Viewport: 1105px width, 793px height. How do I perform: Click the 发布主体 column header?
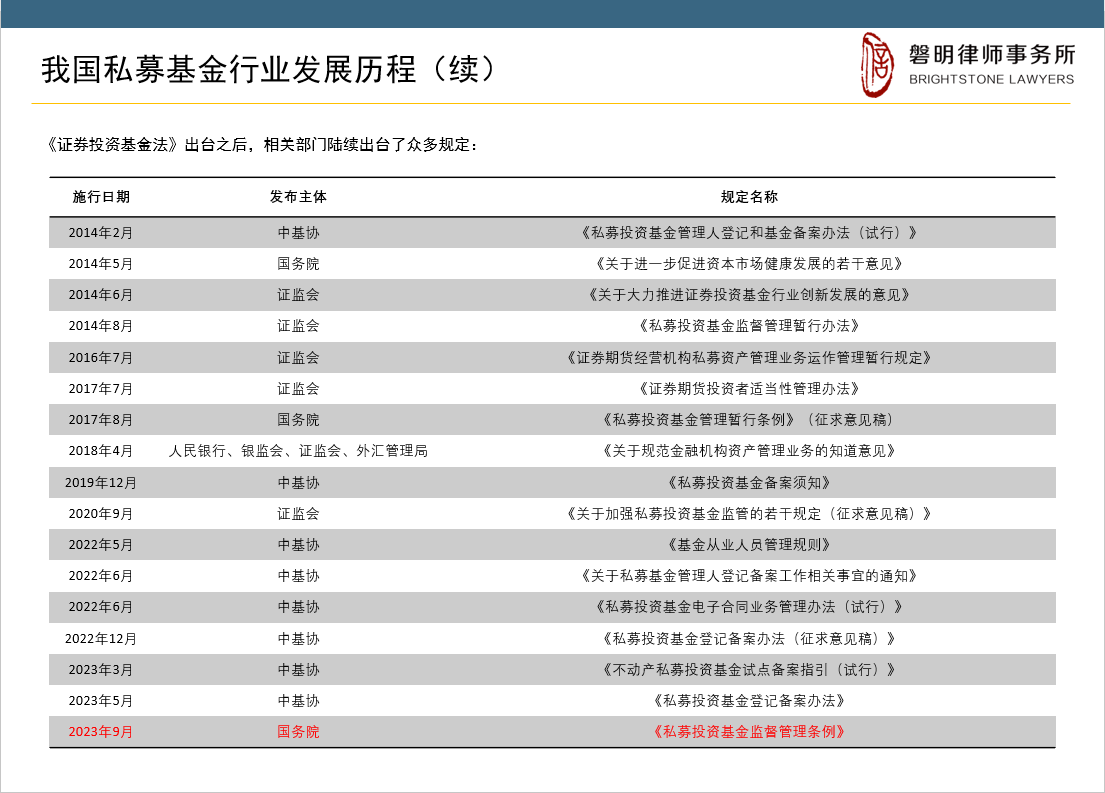(298, 197)
